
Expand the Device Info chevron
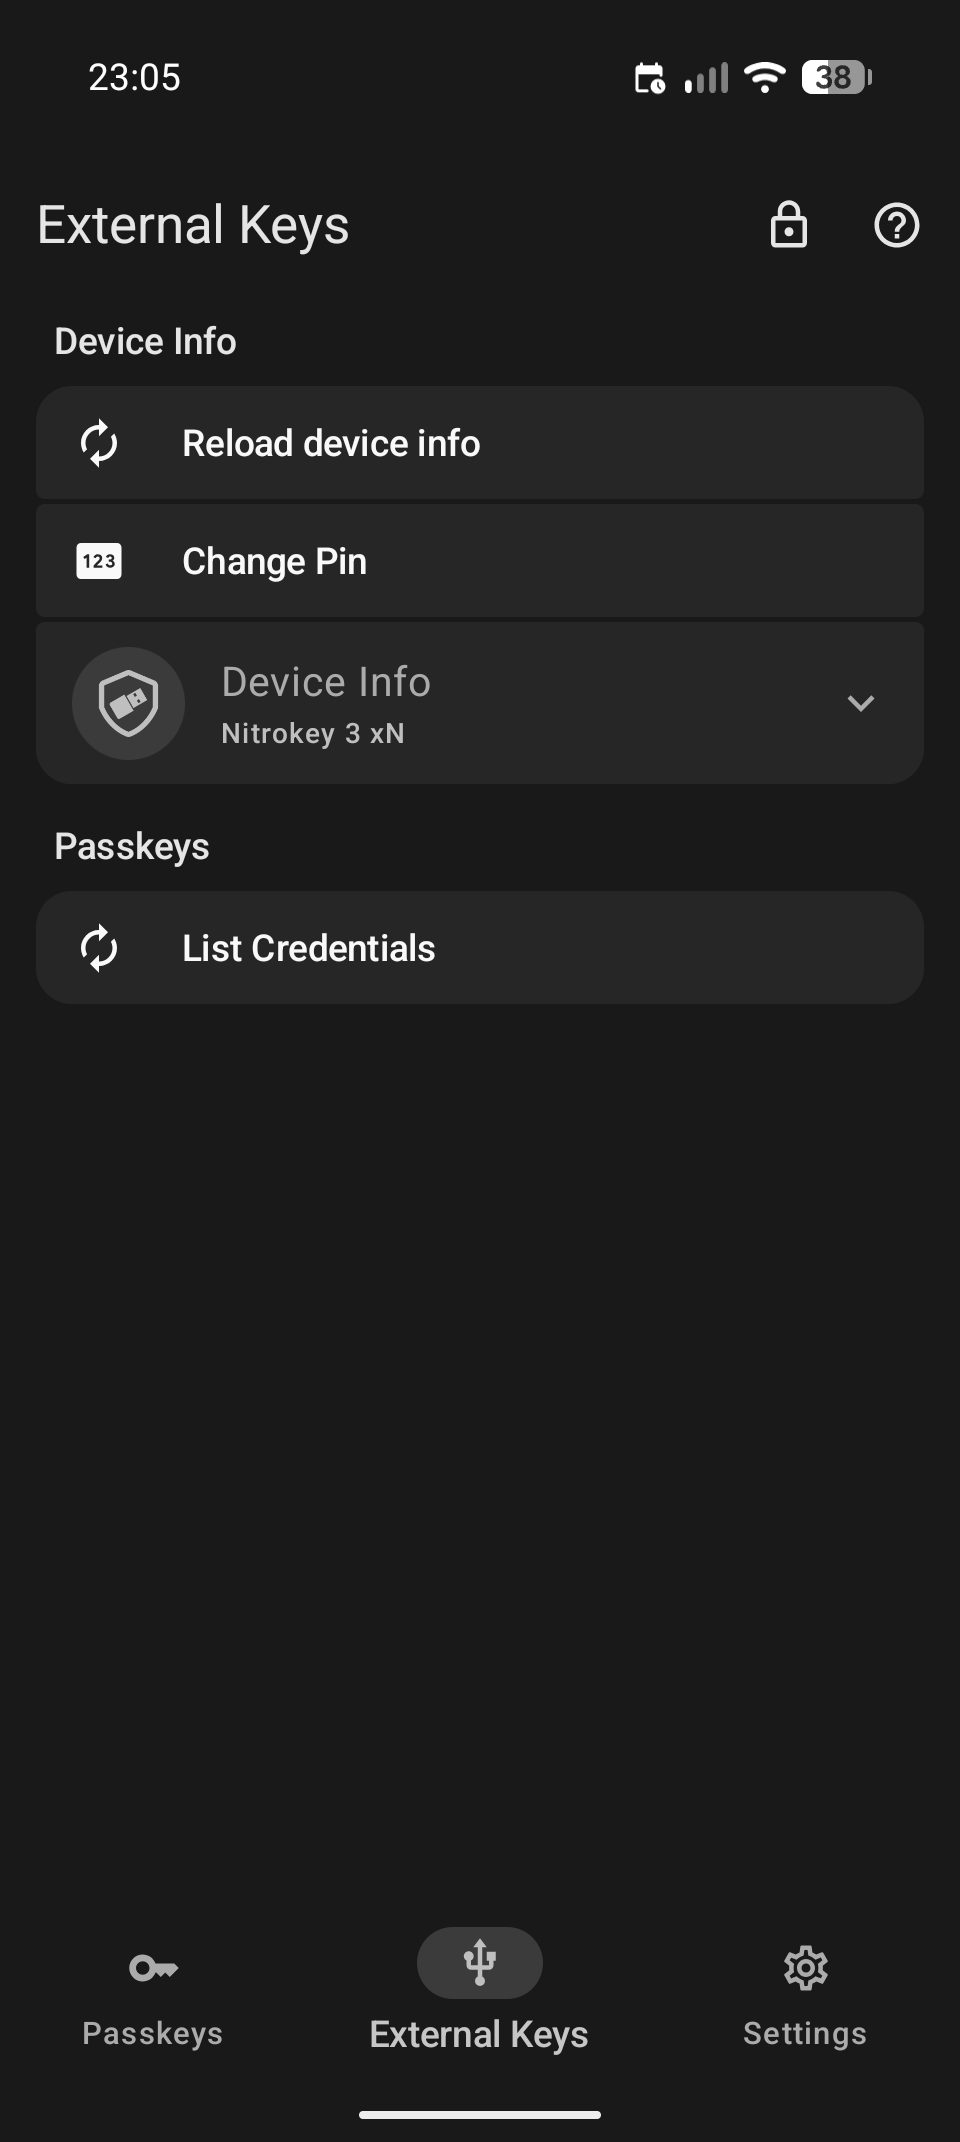[860, 703]
